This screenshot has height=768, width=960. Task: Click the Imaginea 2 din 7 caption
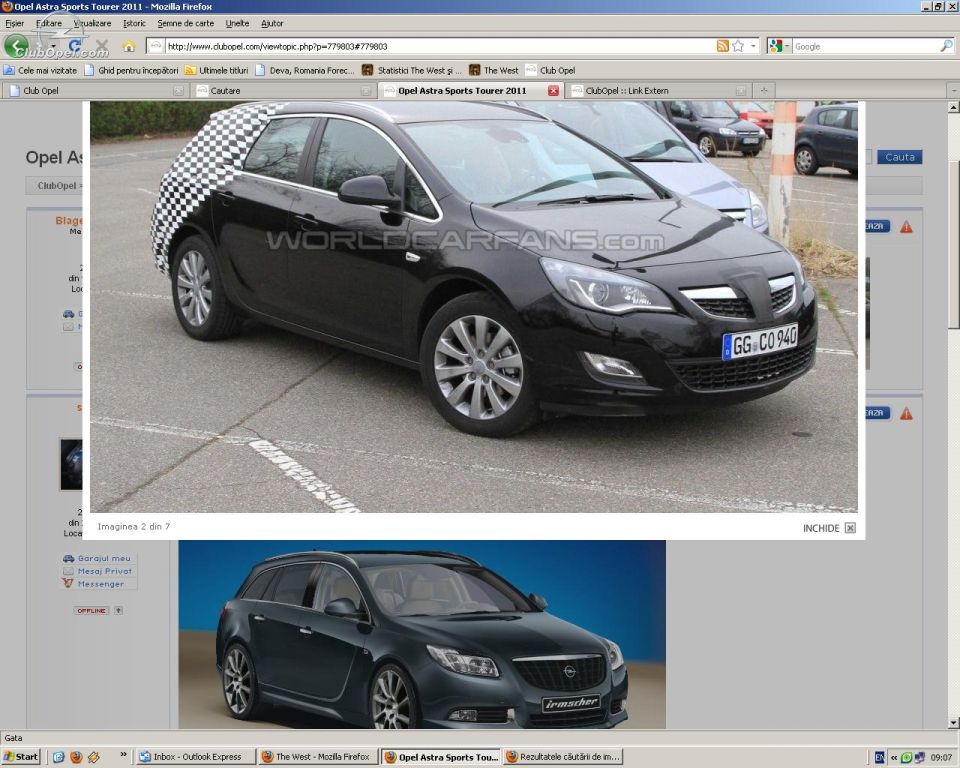point(133,527)
